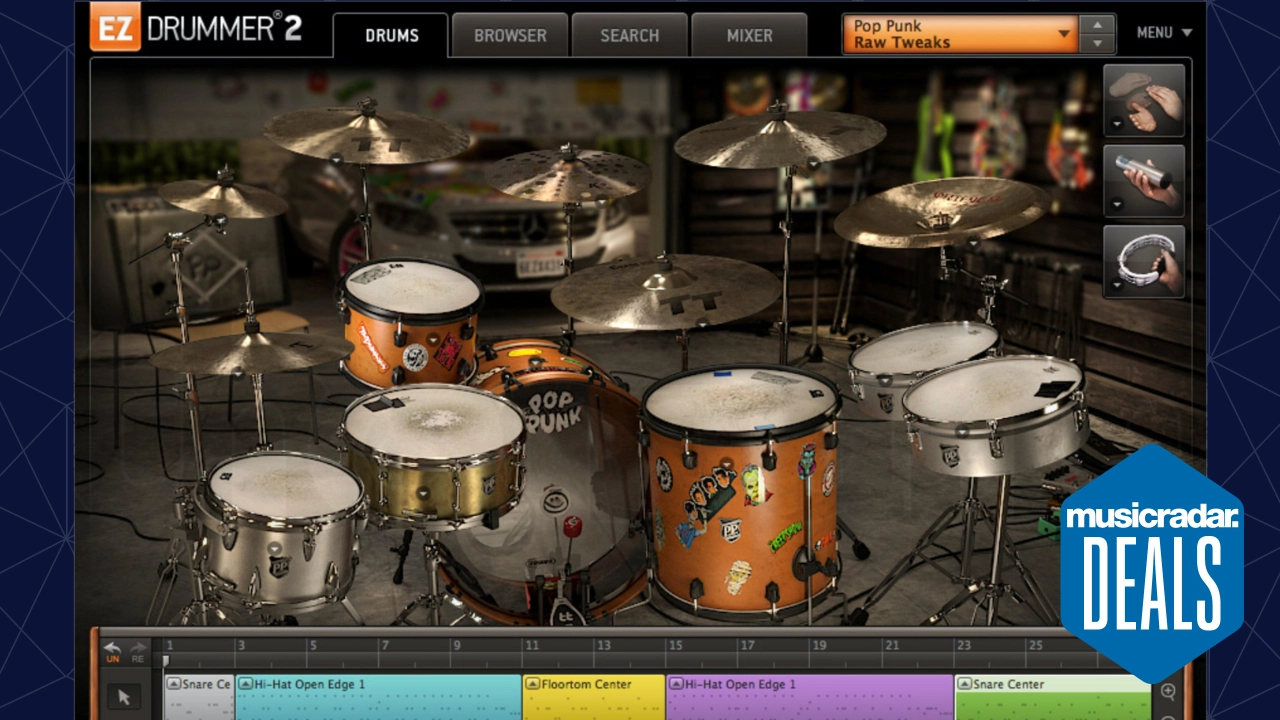The height and width of the screenshot is (720, 1280).
Task: Select the green Snare Center block
Action: 1053,697
